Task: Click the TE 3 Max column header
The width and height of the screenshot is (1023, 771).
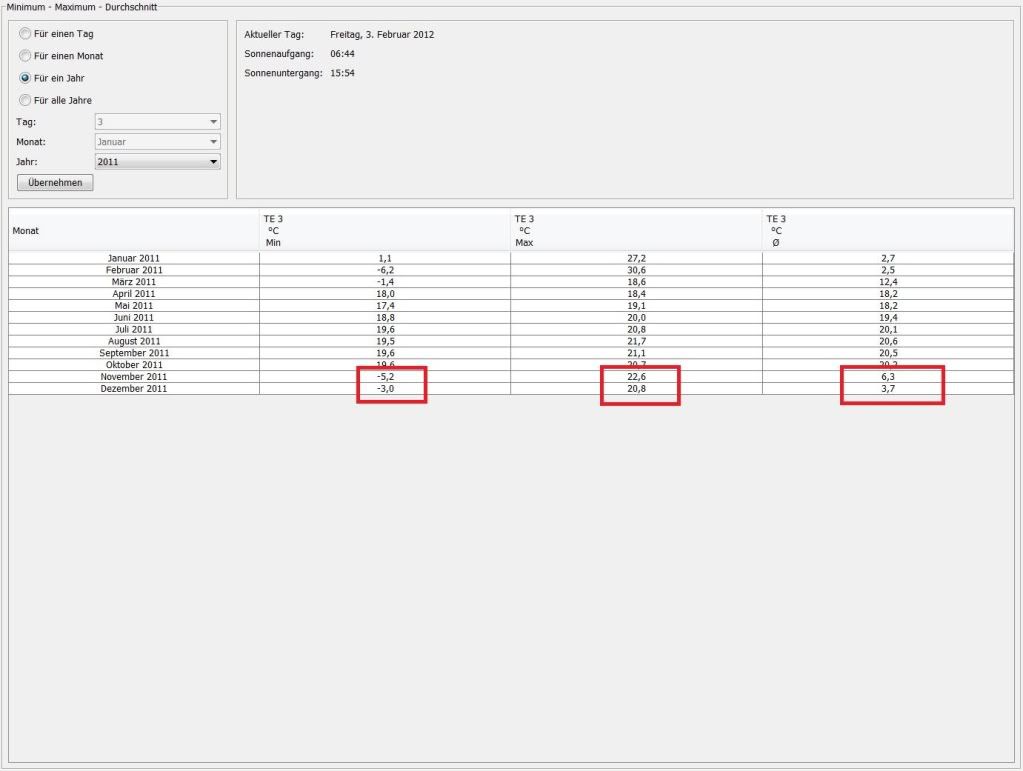Action: (x=636, y=230)
